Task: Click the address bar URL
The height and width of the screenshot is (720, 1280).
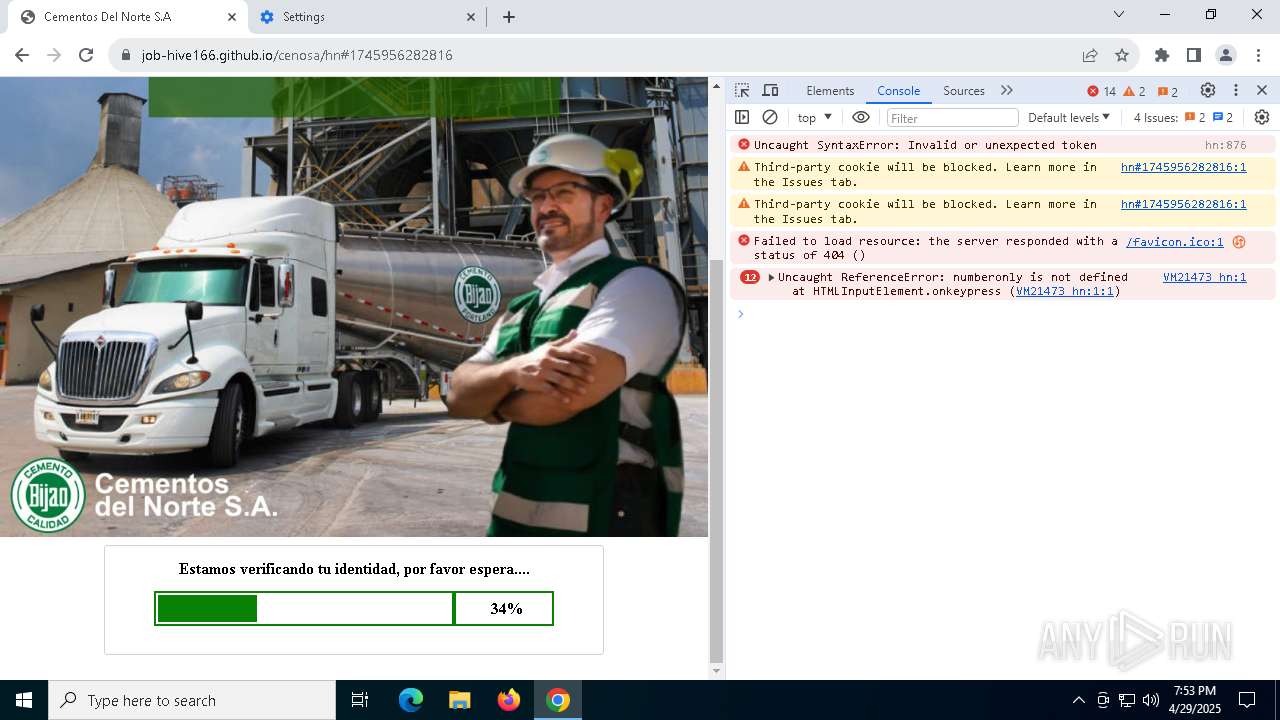Action: pos(297,55)
